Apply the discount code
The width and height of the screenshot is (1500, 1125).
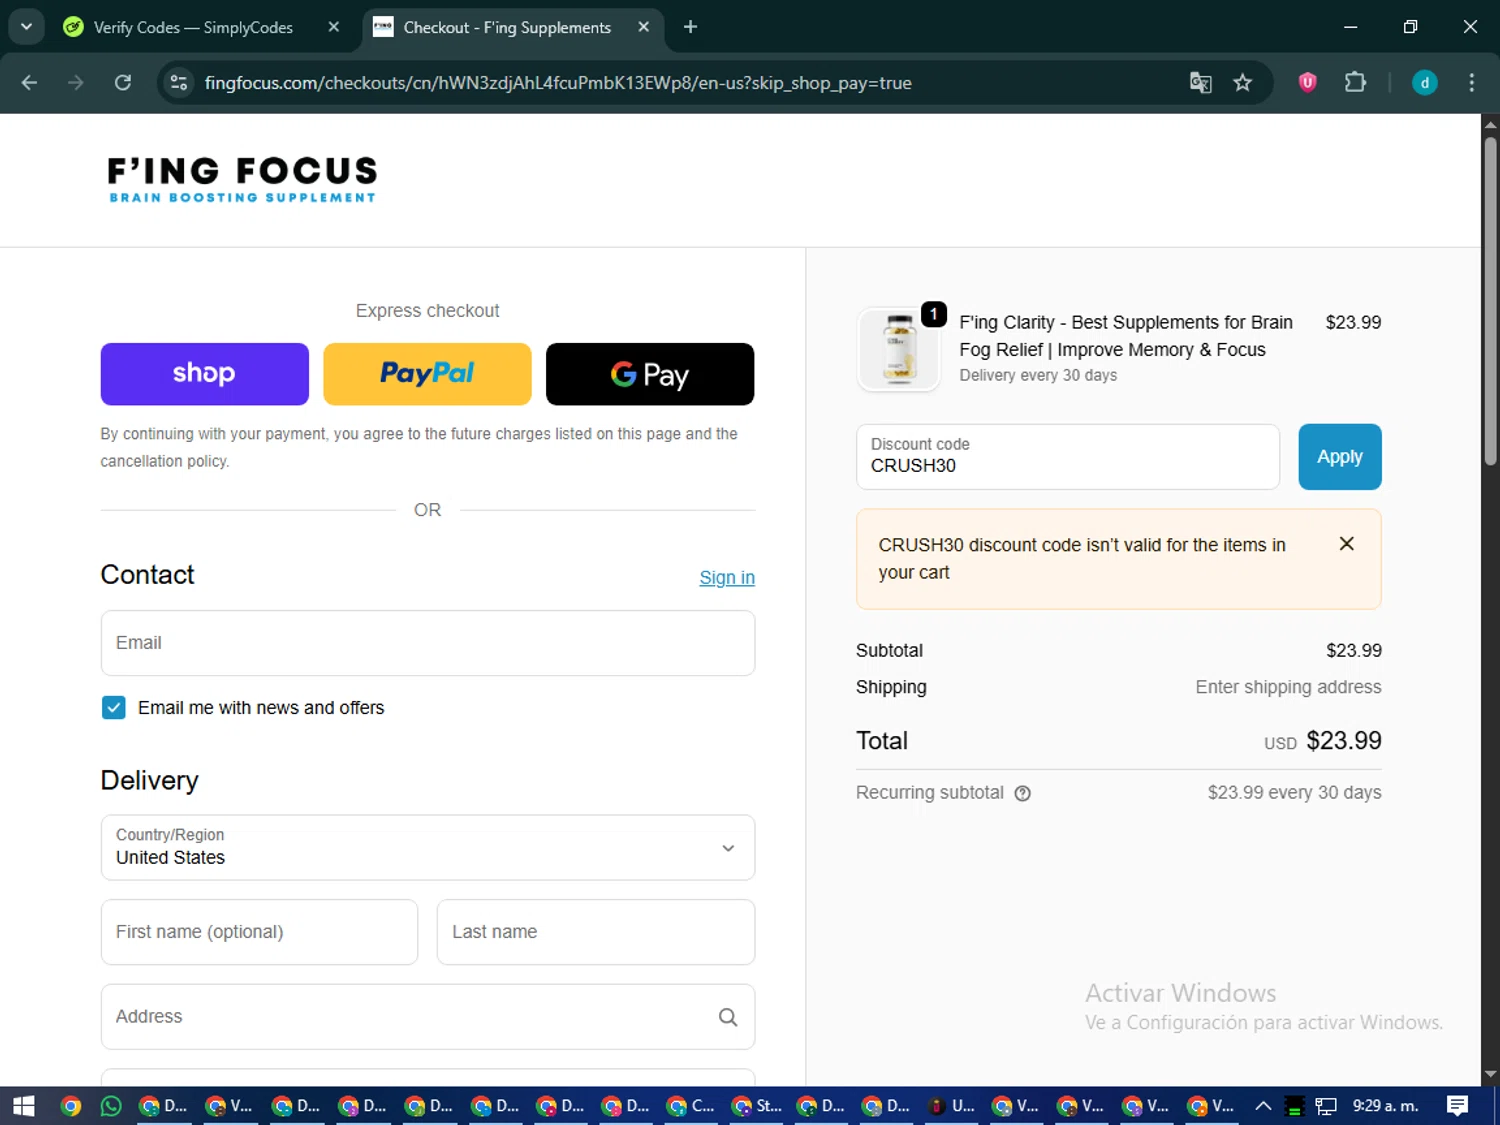click(x=1340, y=457)
